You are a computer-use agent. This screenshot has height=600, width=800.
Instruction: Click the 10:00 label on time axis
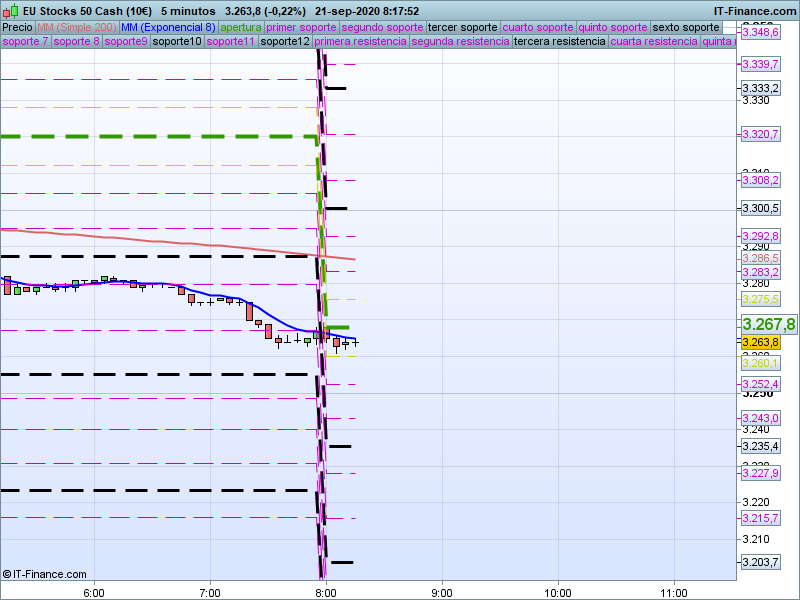tap(557, 591)
